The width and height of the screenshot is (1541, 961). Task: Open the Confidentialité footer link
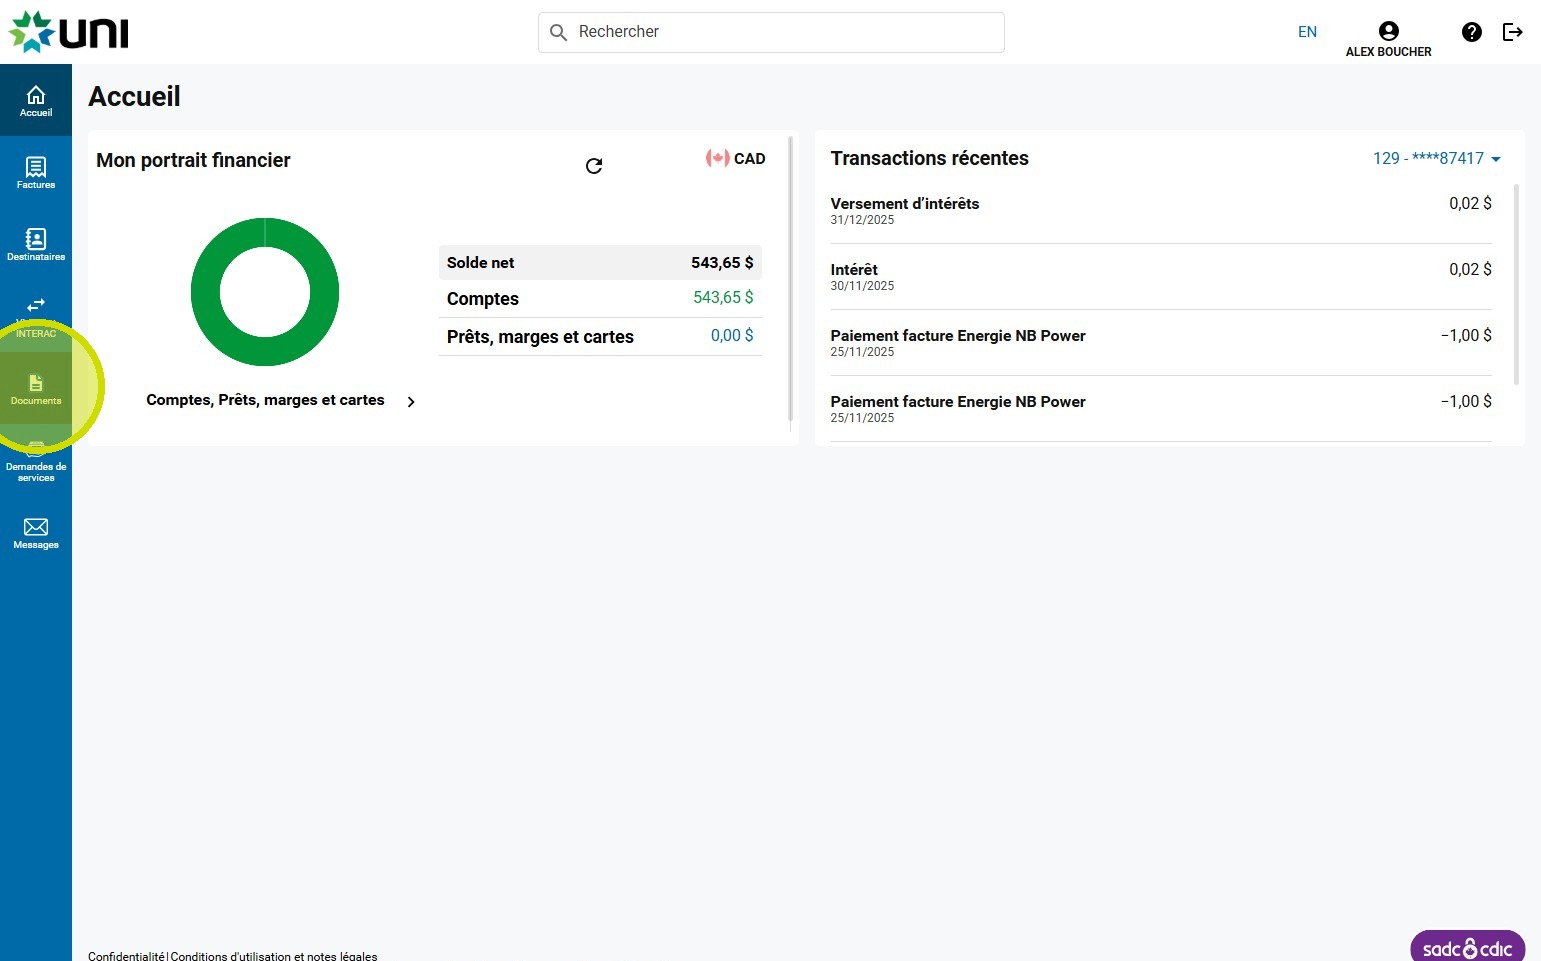(126, 956)
